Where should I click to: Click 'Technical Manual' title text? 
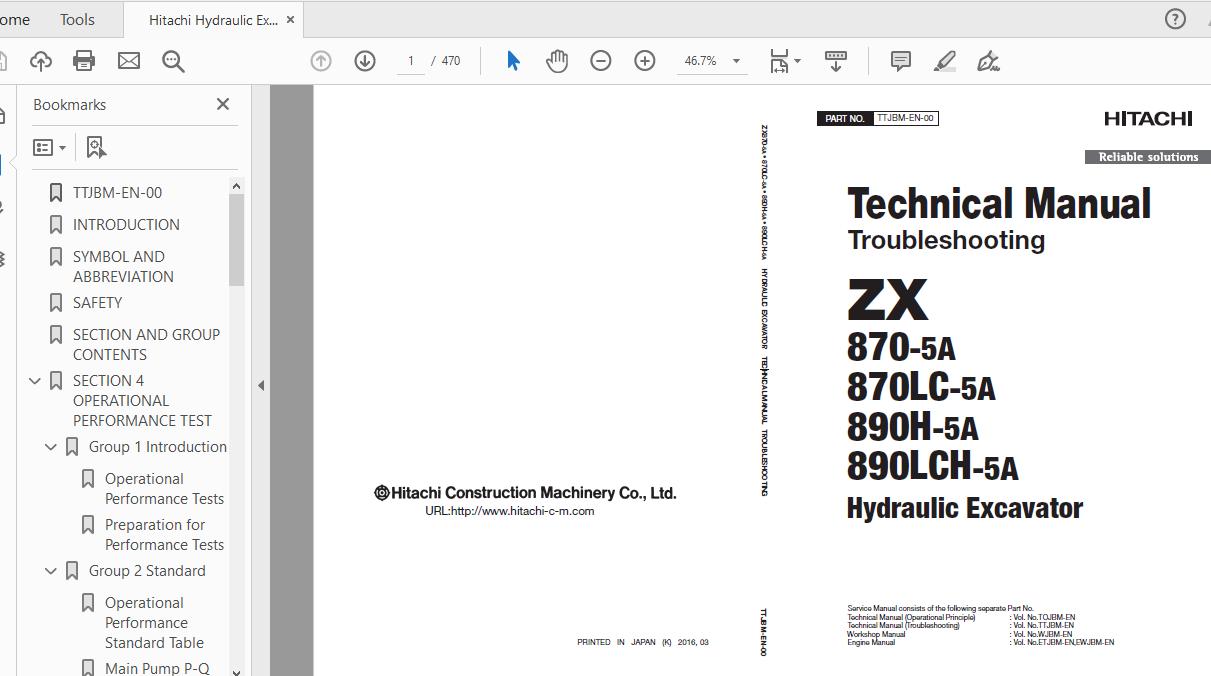(999, 204)
